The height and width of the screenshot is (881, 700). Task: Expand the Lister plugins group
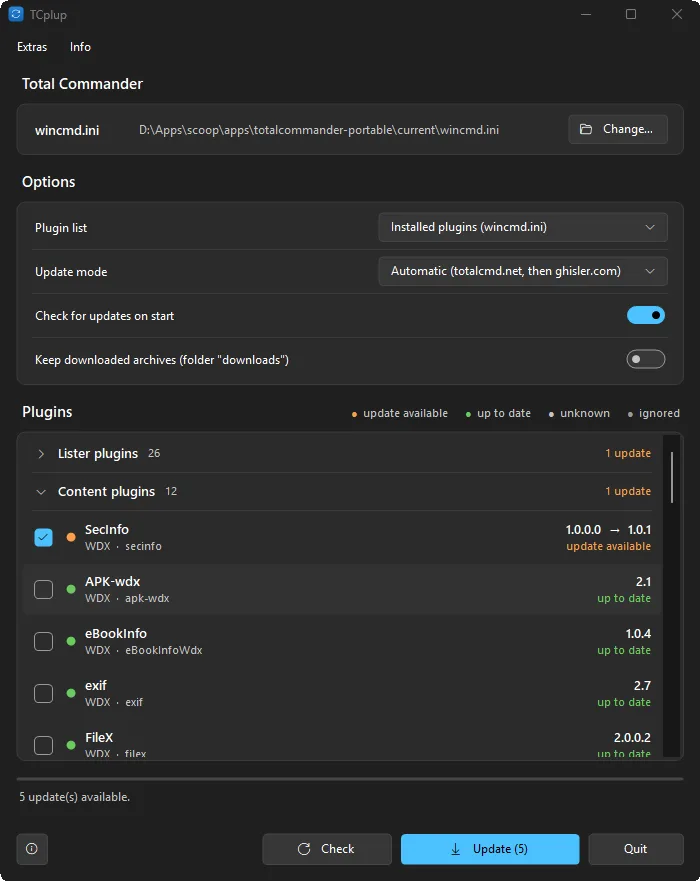click(40, 453)
